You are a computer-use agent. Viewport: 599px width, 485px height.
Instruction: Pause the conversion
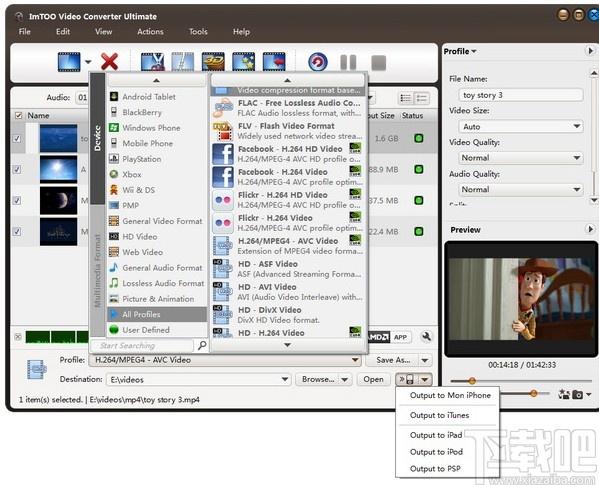[x=348, y=62]
